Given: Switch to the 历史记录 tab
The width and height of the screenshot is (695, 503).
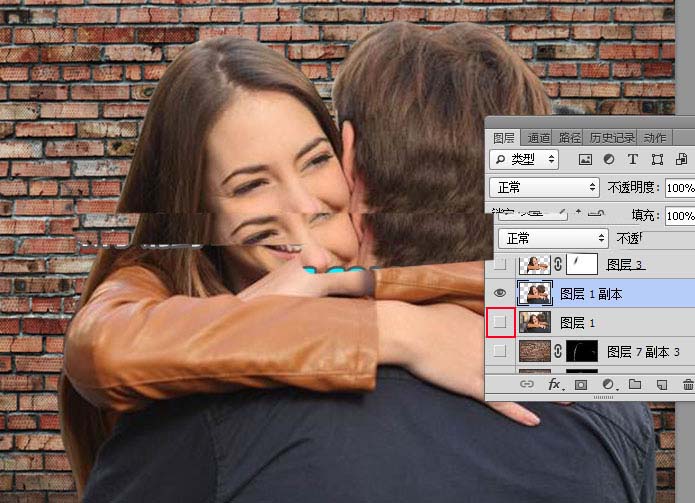Looking at the screenshot, I should [612, 138].
